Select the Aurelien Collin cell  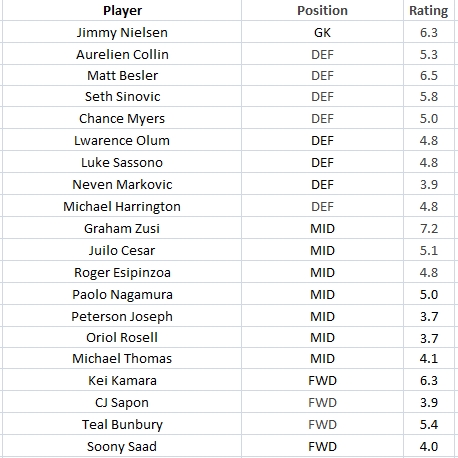[x=122, y=54]
